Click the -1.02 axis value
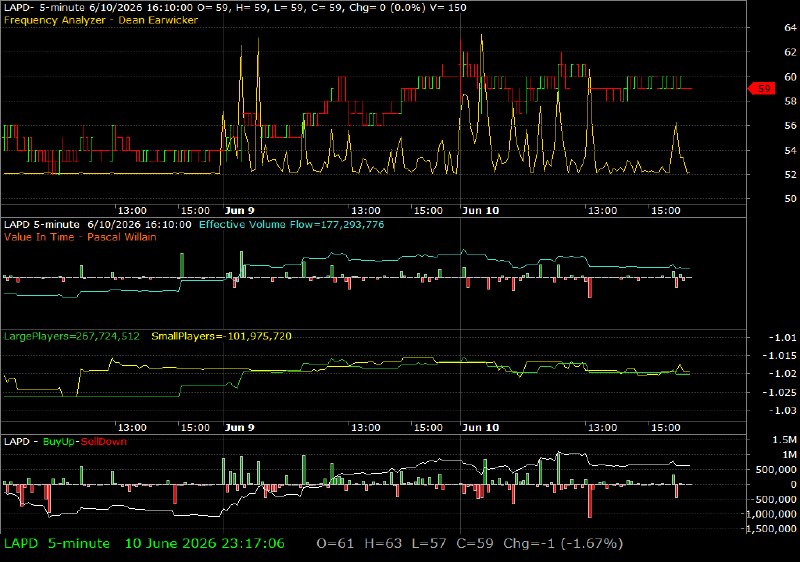Viewport: 800px width, 562px height. tap(782, 373)
